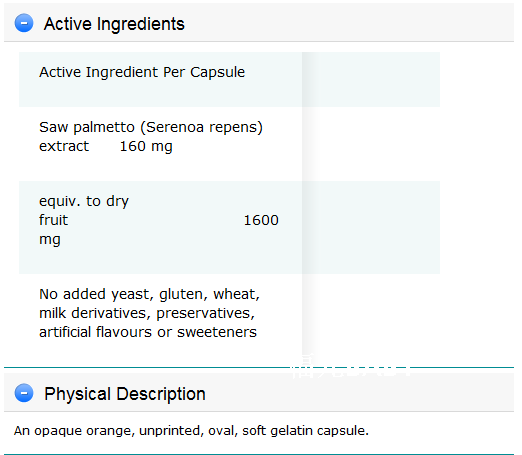Click the milk derivatives, preservatives line
Screen dimensions: 522x455
147,313
